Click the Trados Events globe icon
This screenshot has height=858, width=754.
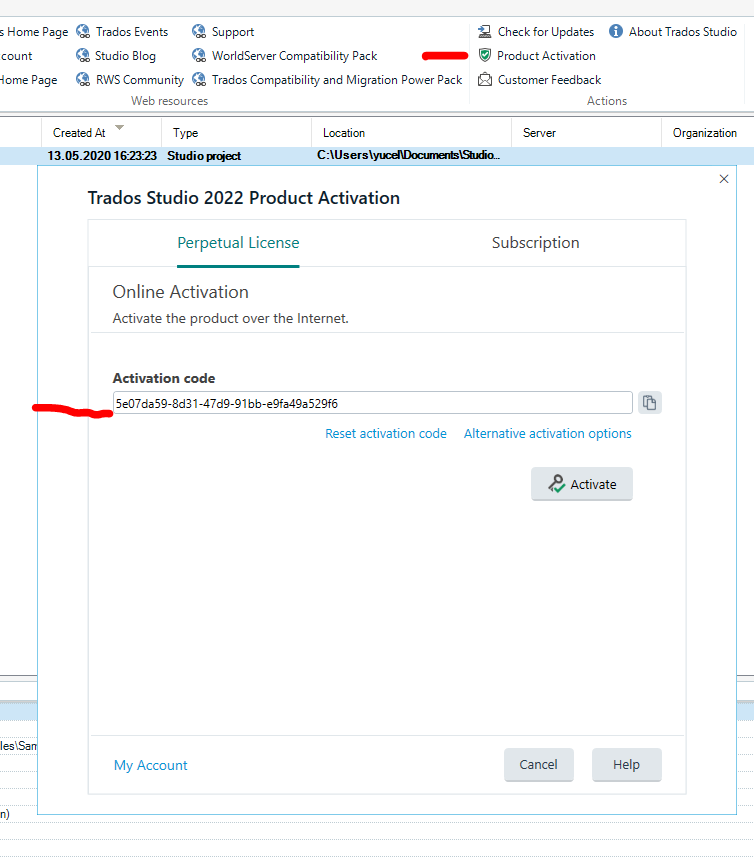(x=83, y=31)
